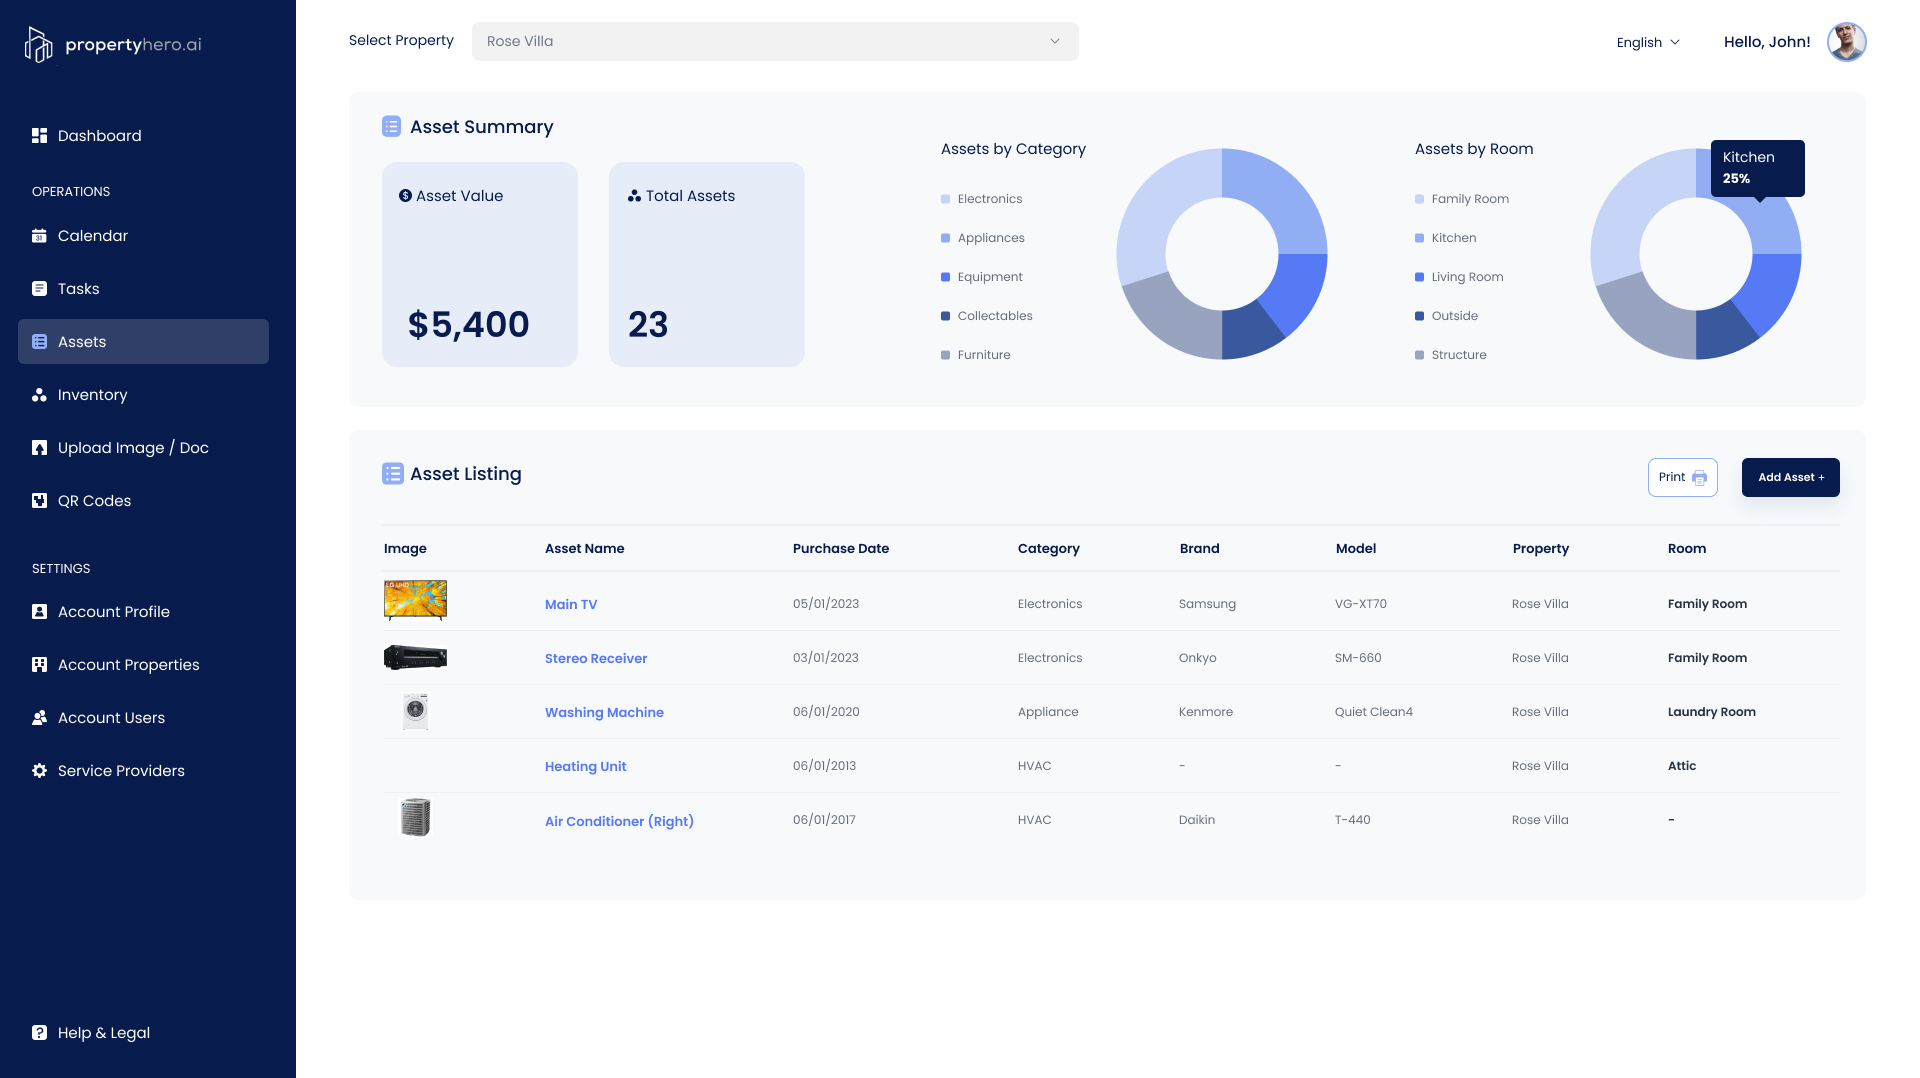The height and width of the screenshot is (1078, 1920).
Task: Click the Service Providers gear icon
Action: click(x=39, y=771)
